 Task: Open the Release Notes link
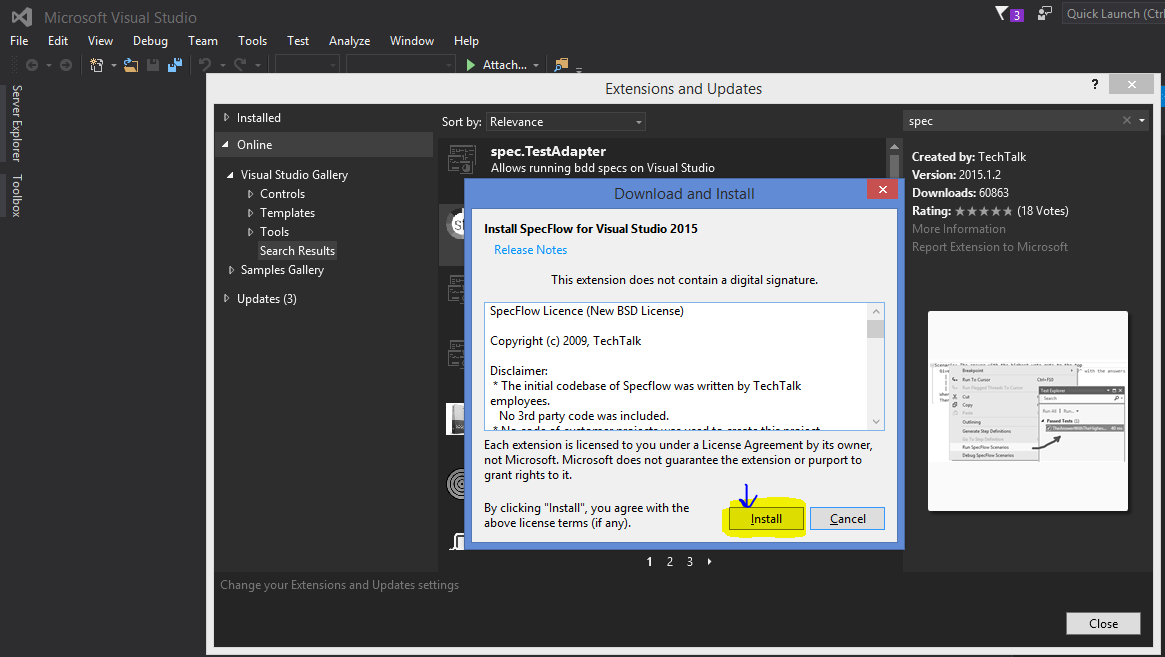(x=530, y=249)
